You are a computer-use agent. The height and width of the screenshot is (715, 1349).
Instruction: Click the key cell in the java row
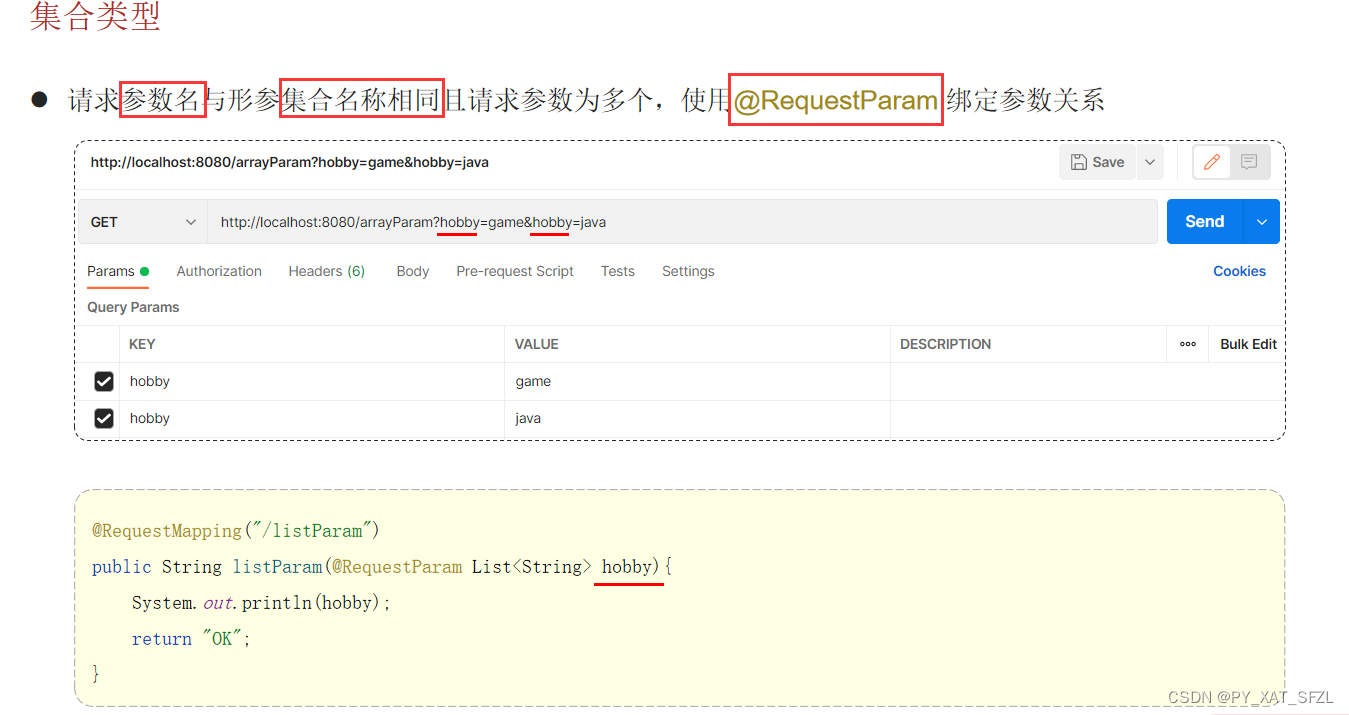pos(312,418)
